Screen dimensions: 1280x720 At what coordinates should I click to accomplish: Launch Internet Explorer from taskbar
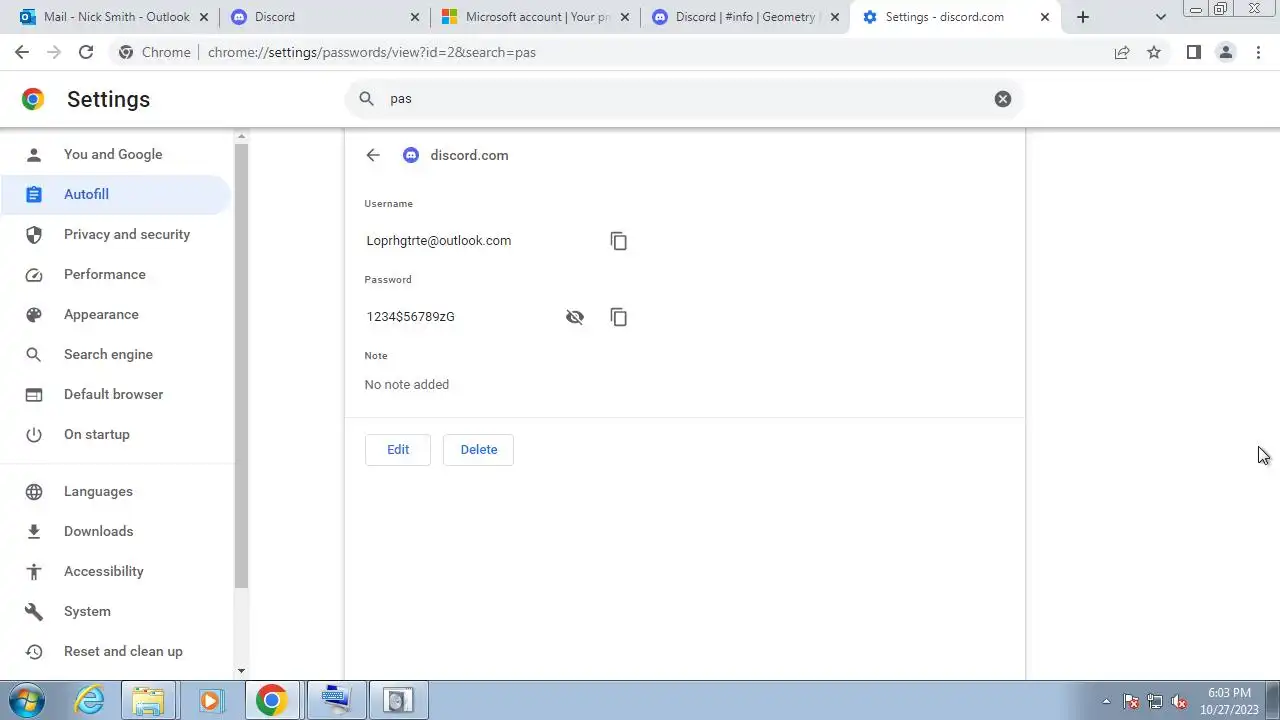click(90, 700)
